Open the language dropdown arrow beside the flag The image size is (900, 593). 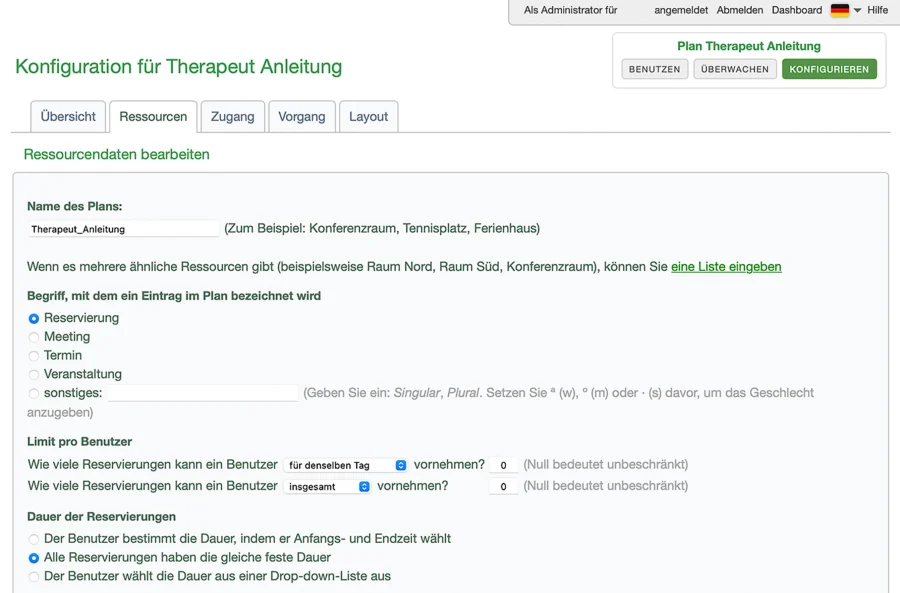pos(858,10)
